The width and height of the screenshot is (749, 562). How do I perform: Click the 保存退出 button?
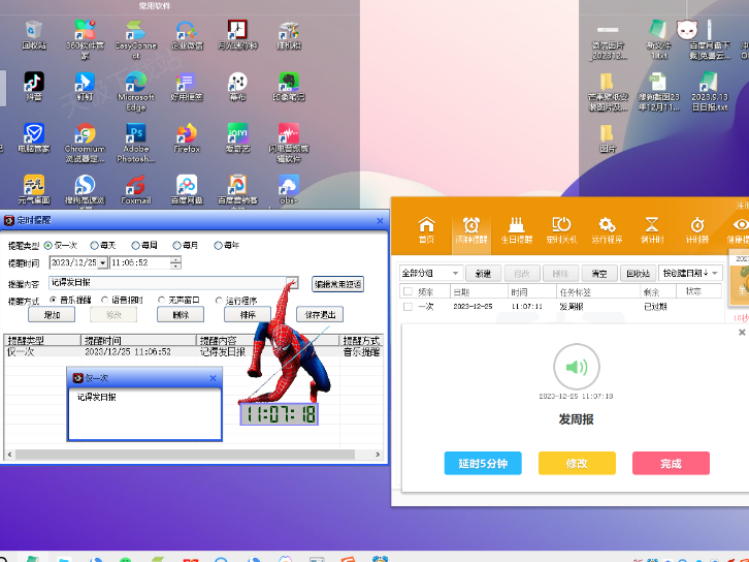[320, 315]
